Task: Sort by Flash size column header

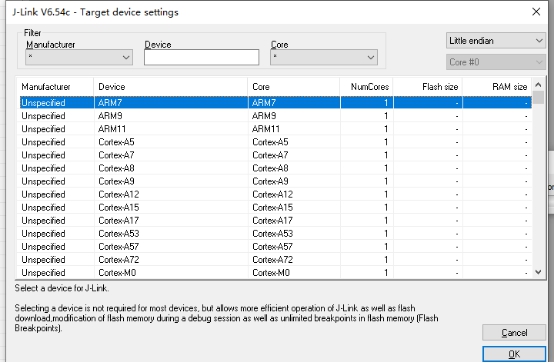Action: pyautogui.click(x=428, y=87)
